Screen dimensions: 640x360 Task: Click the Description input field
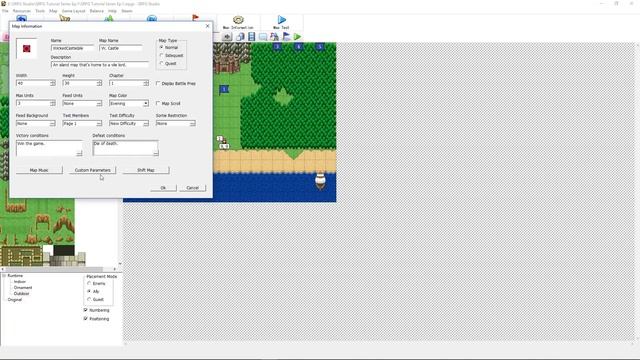[x=100, y=64]
